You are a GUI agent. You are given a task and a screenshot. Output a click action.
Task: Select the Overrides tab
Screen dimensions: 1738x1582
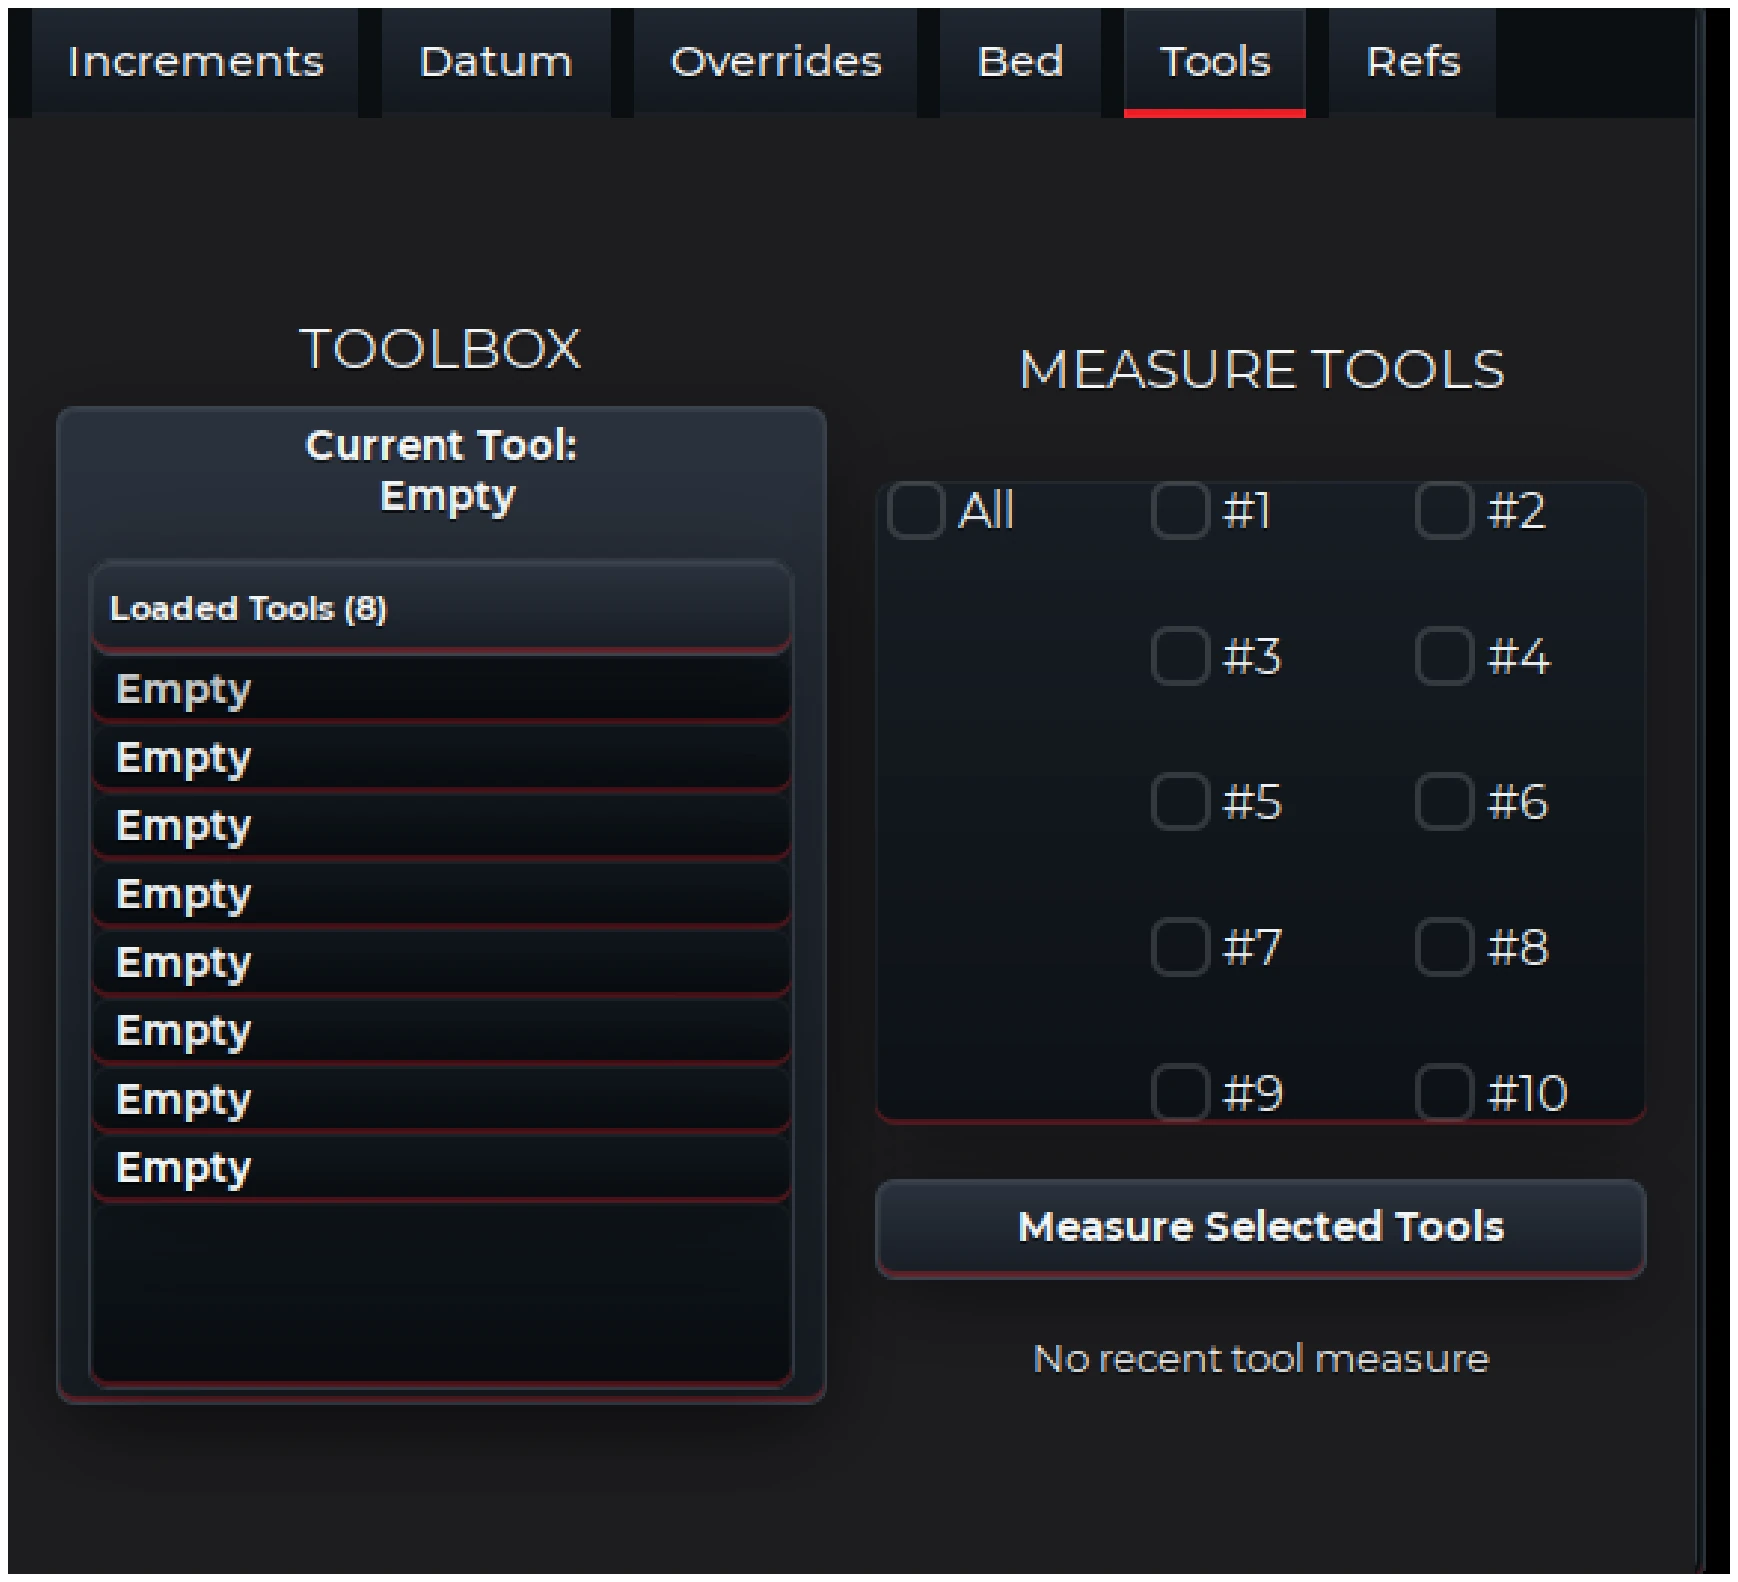coord(776,62)
